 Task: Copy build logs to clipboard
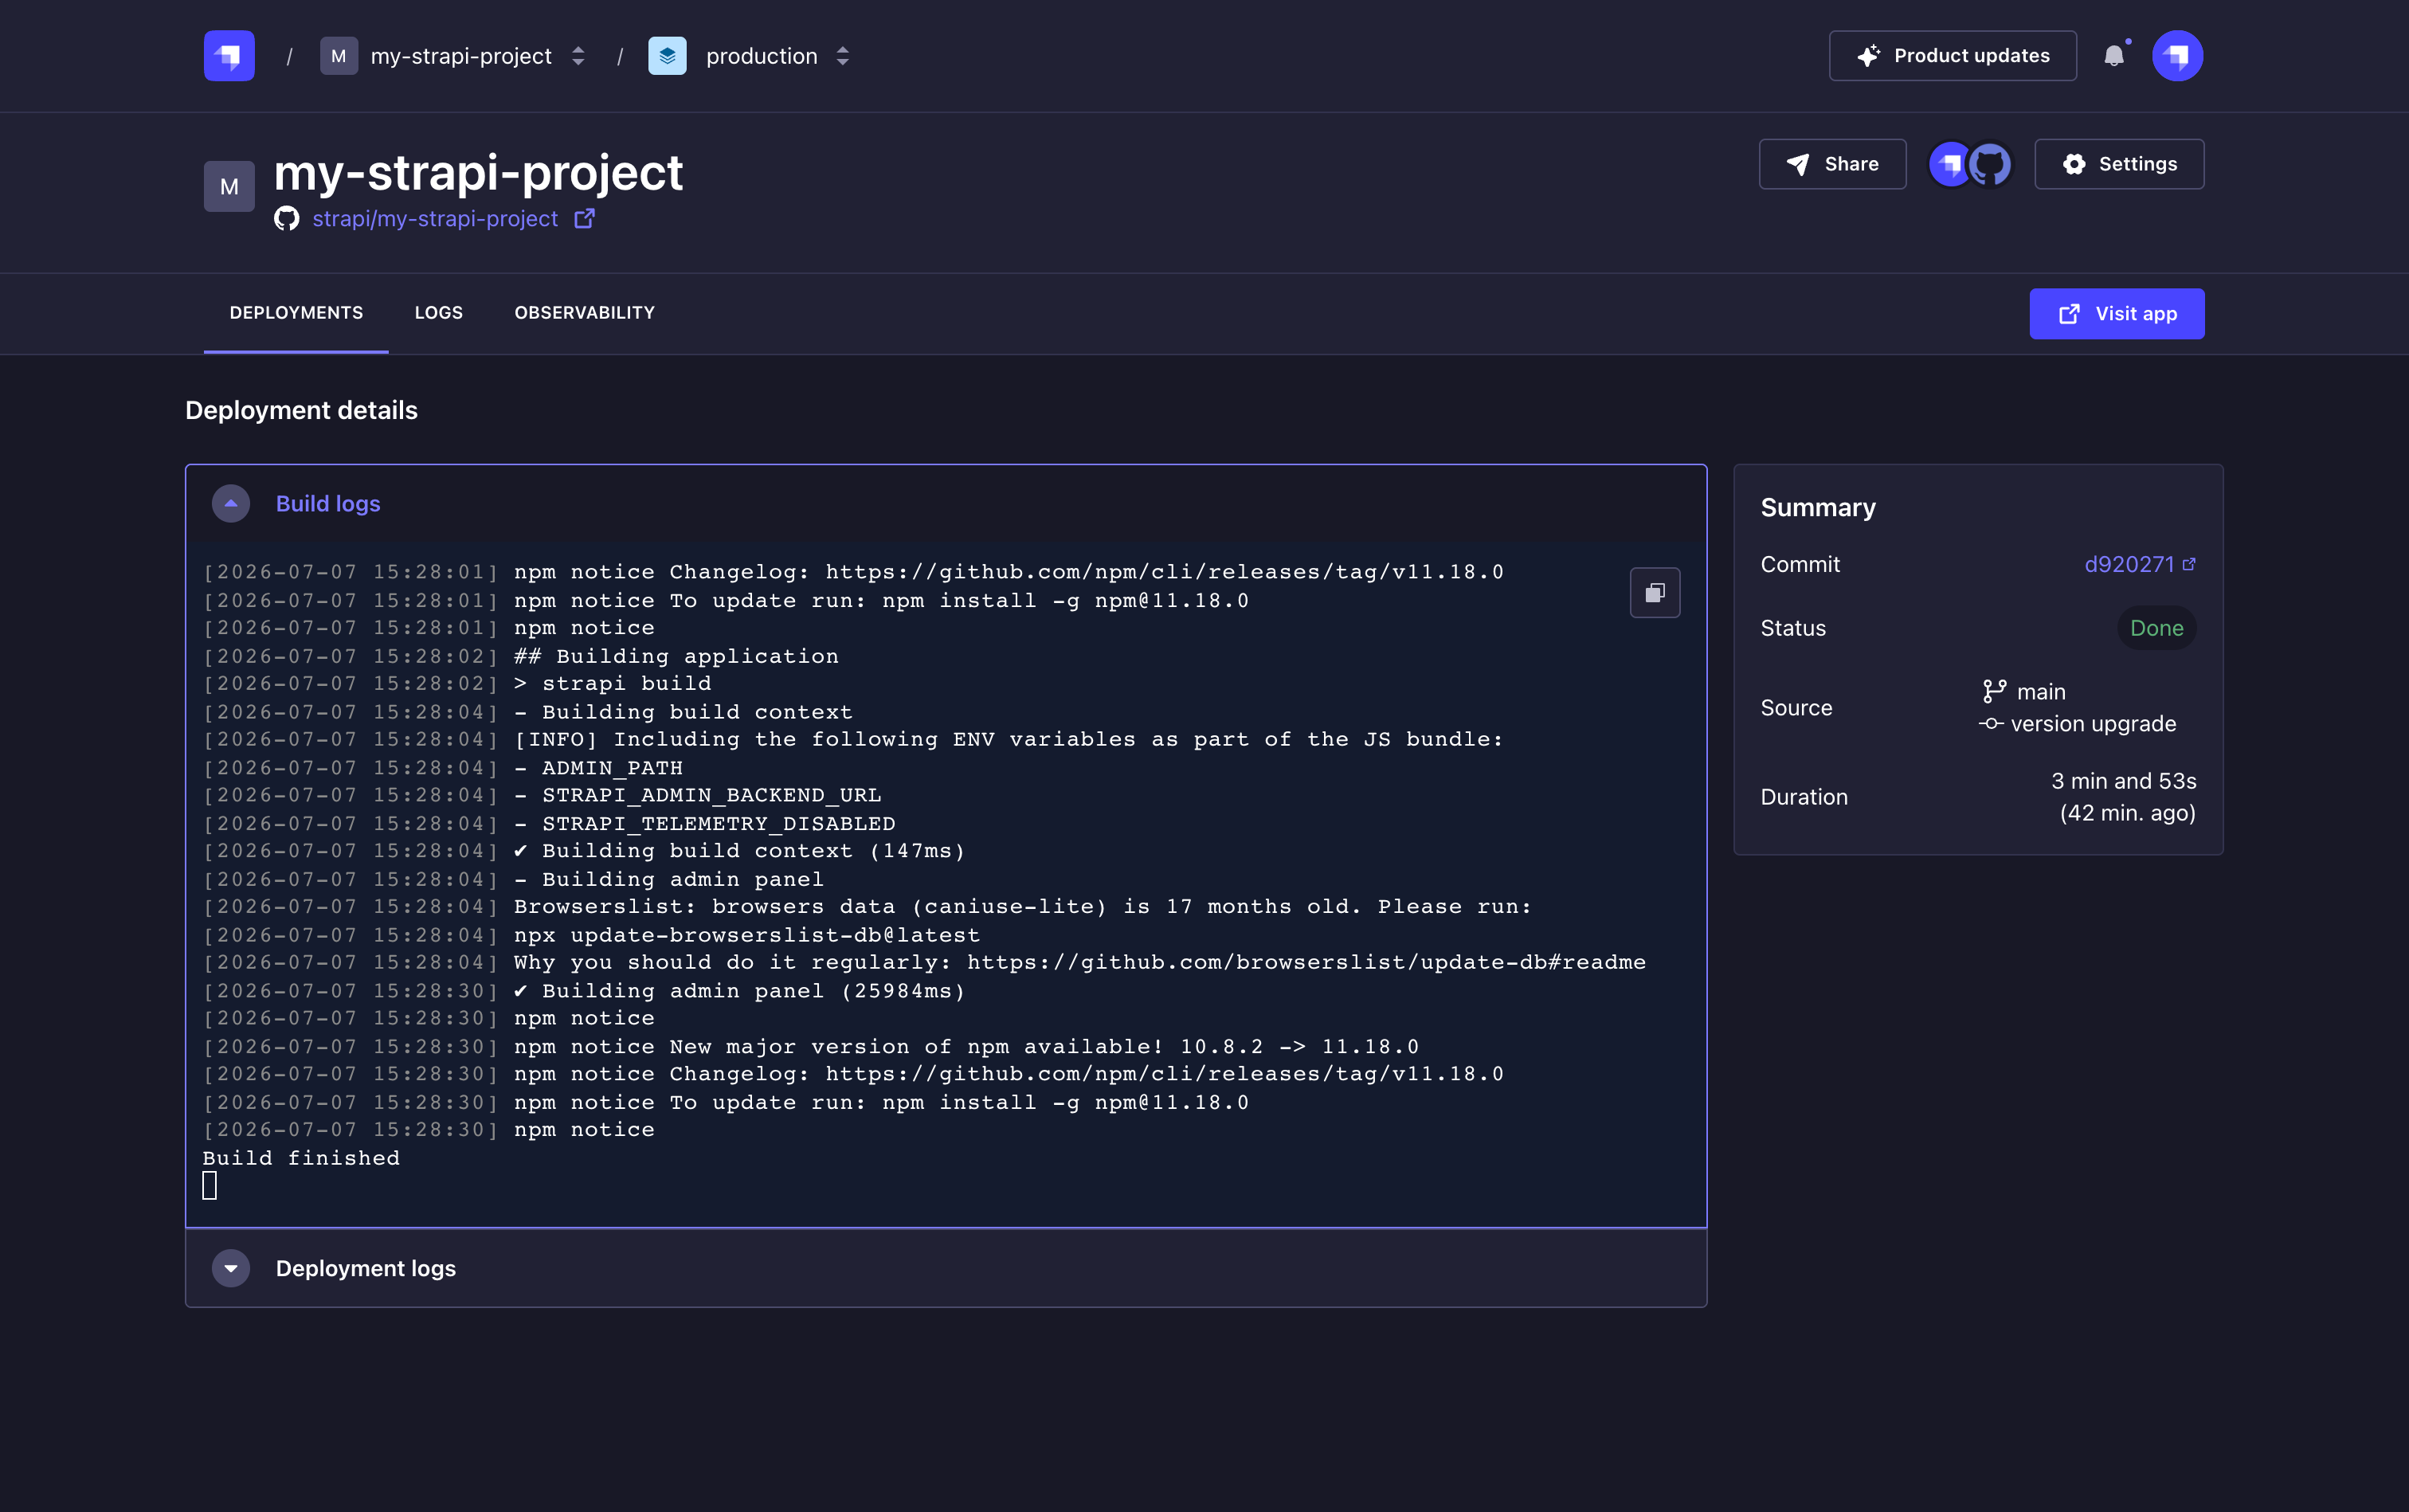tap(1655, 593)
